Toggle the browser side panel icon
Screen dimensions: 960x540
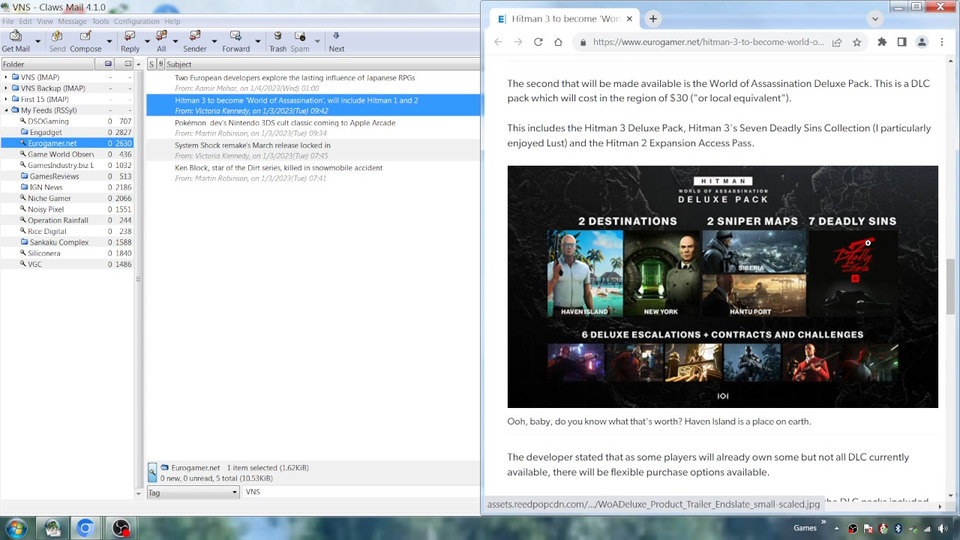click(901, 42)
